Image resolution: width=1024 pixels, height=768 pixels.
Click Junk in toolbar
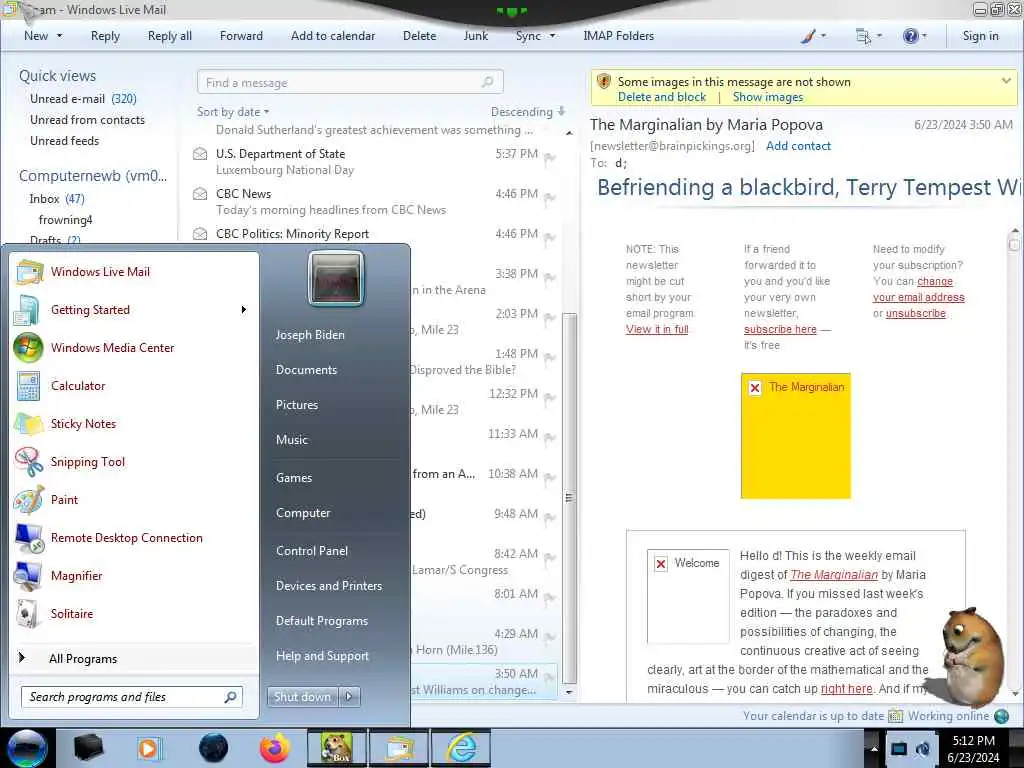475,36
